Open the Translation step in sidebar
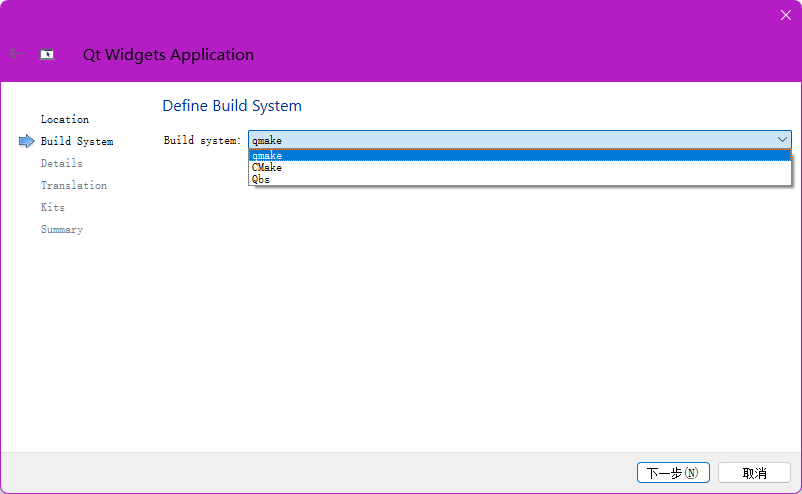Screen dimensions: 802x494 tap(74, 186)
